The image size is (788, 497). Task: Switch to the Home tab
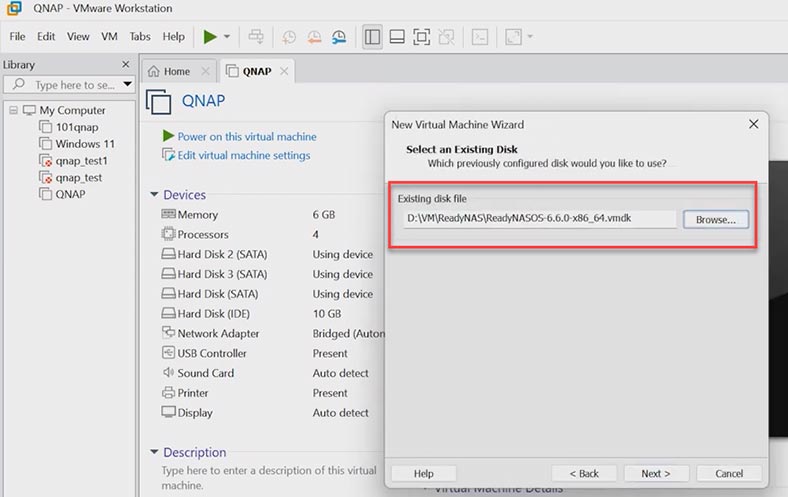(177, 71)
